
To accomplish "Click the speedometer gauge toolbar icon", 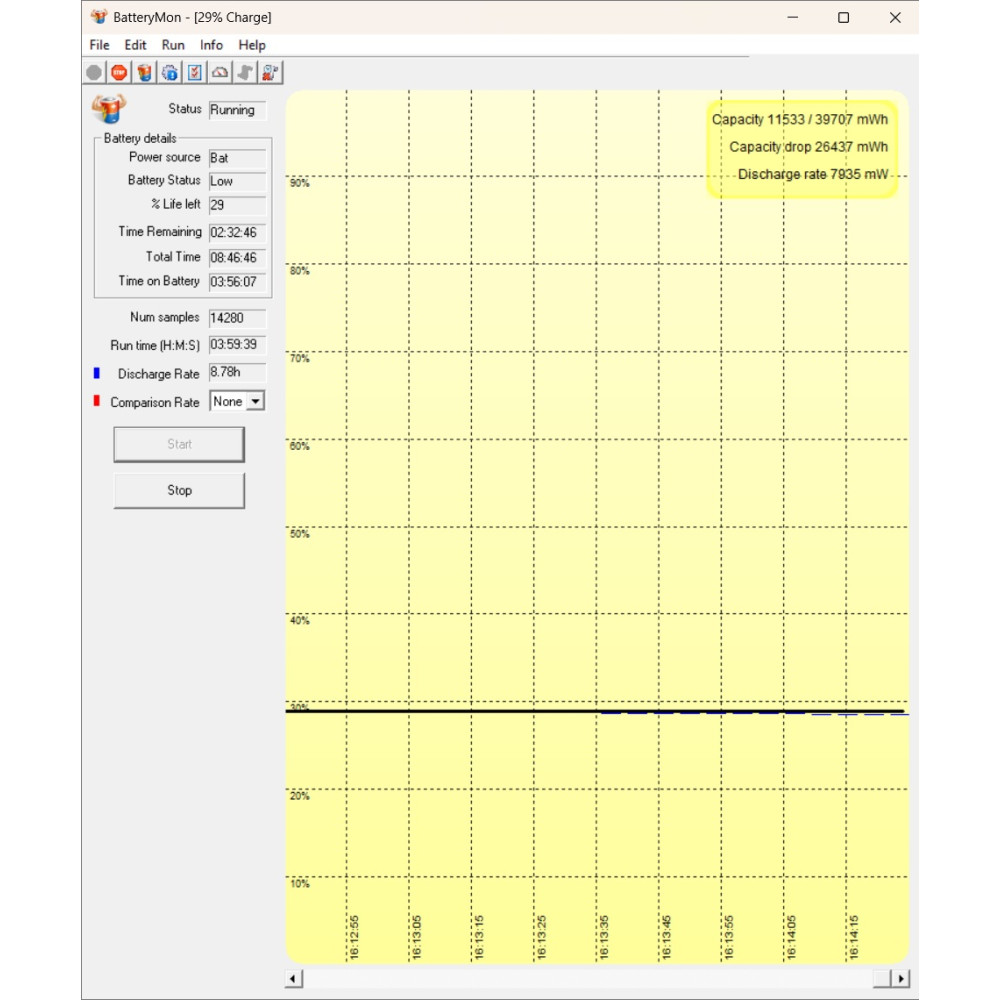I will (220, 72).
